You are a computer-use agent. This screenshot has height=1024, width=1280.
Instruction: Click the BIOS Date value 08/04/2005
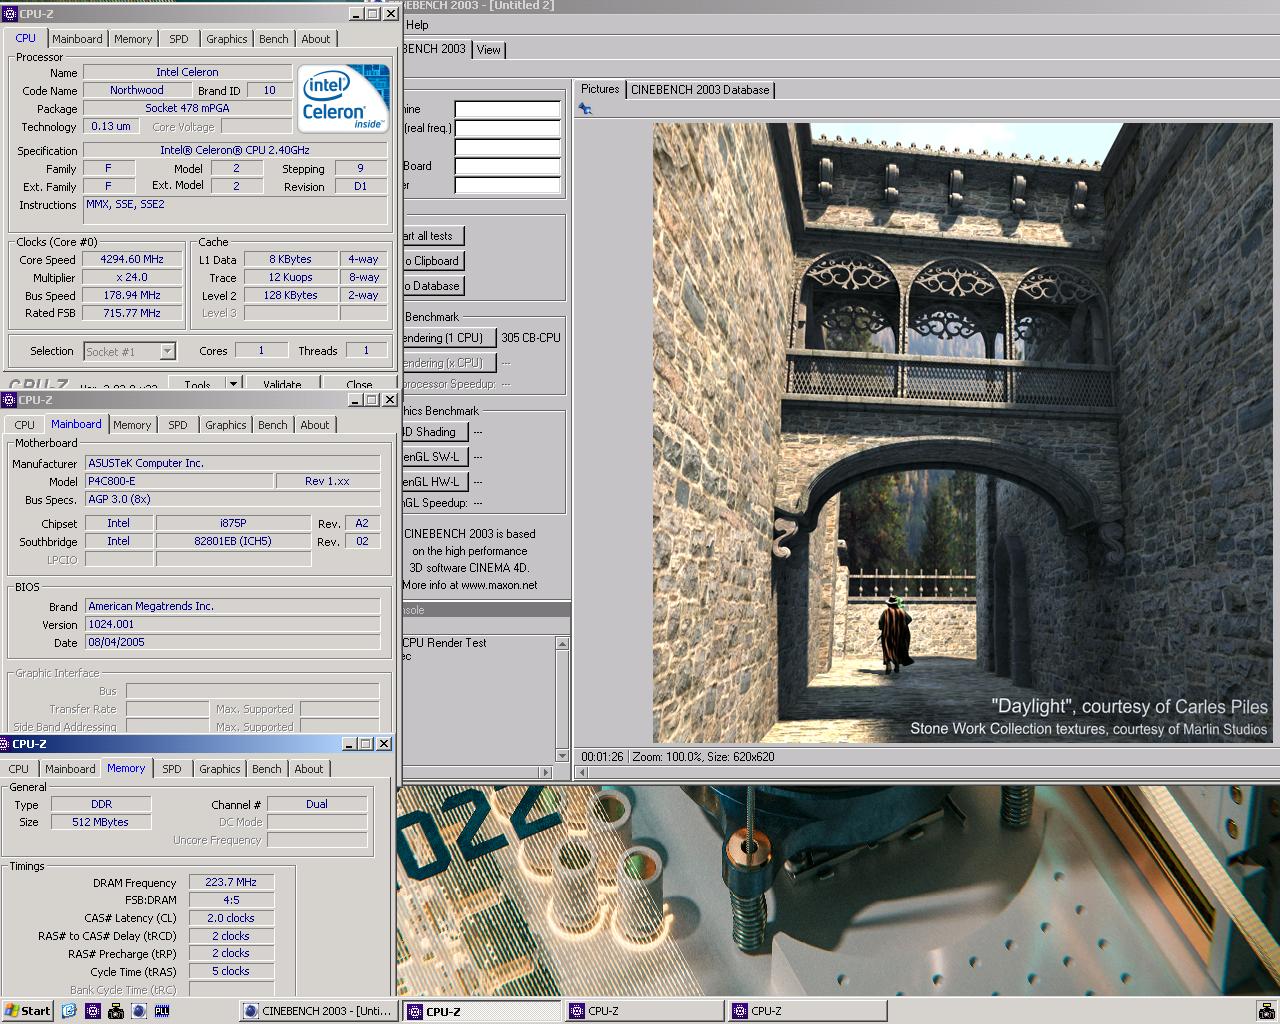pyautogui.click(x=232, y=642)
